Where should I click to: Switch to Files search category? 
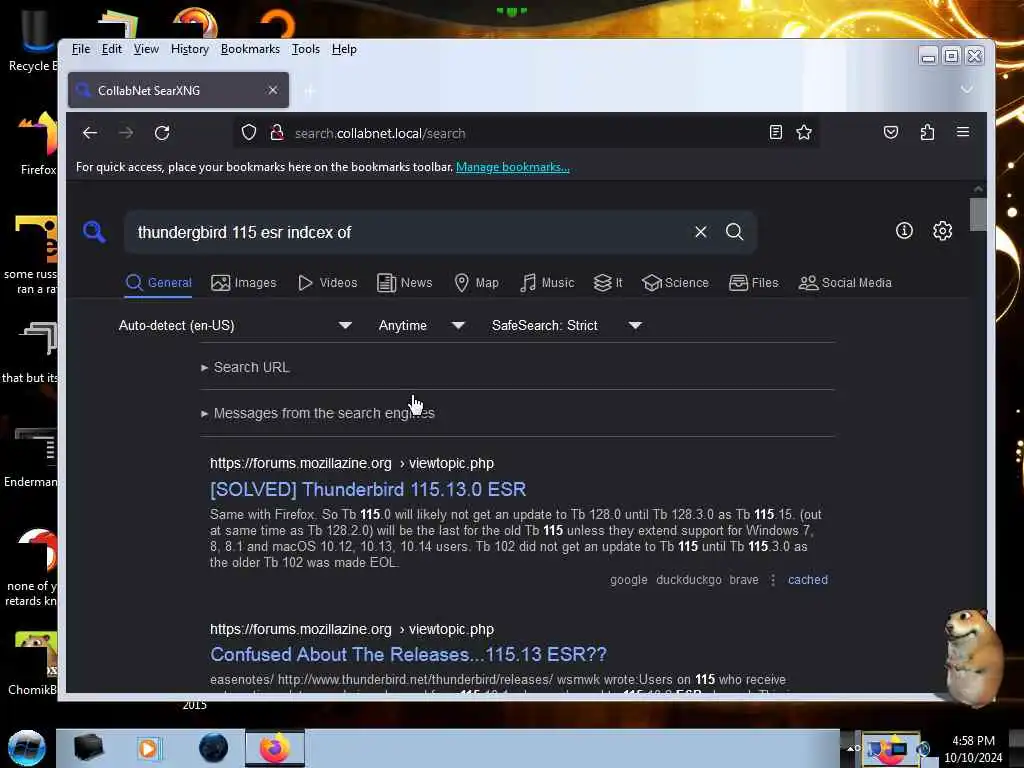(x=754, y=283)
